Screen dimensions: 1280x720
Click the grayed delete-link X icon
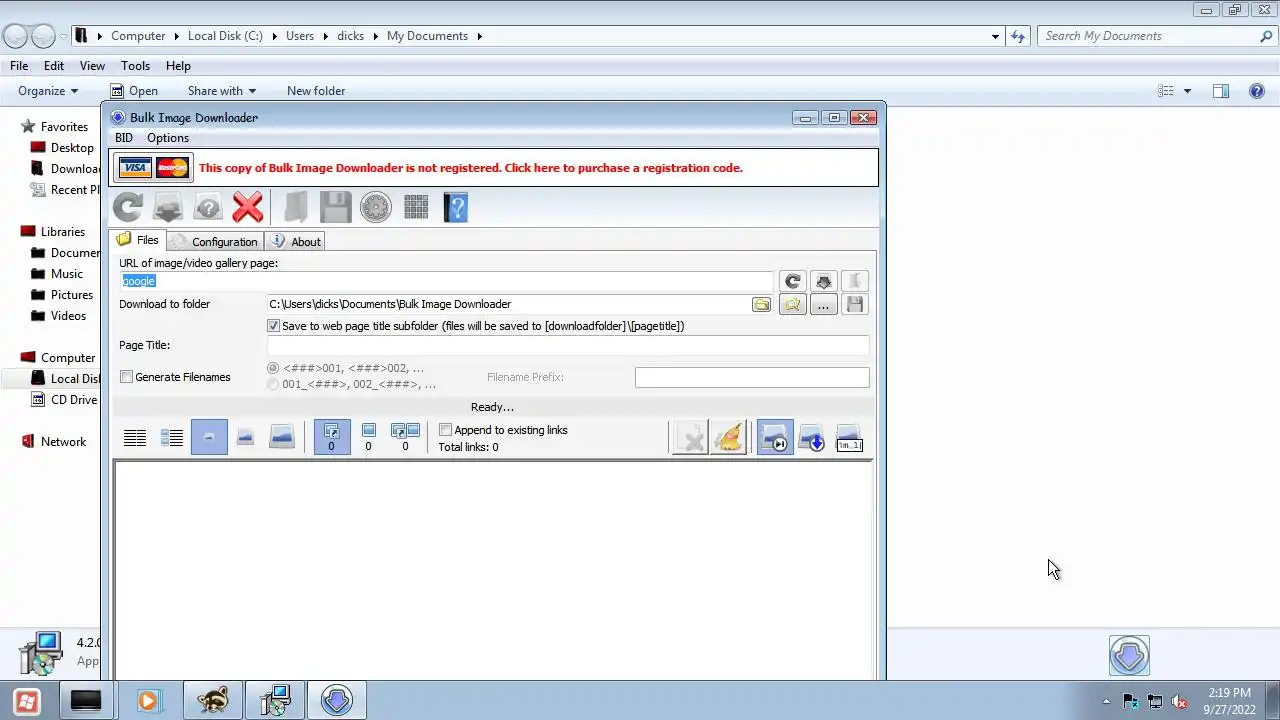690,438
